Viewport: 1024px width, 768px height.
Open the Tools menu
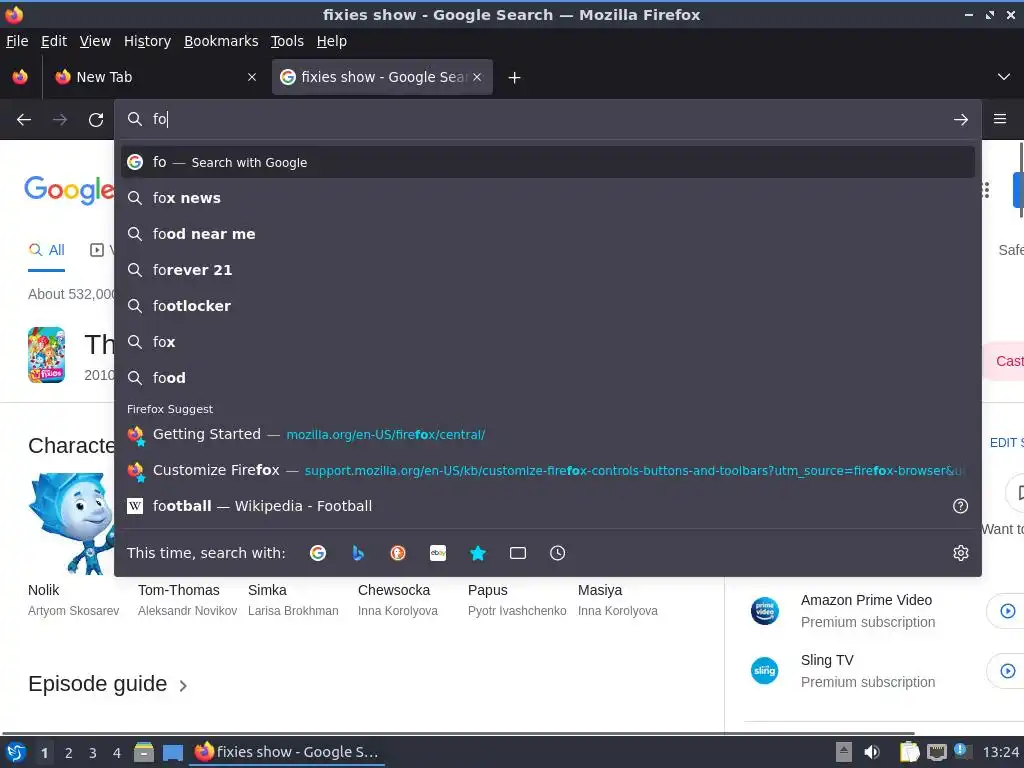tap(287, 41)
